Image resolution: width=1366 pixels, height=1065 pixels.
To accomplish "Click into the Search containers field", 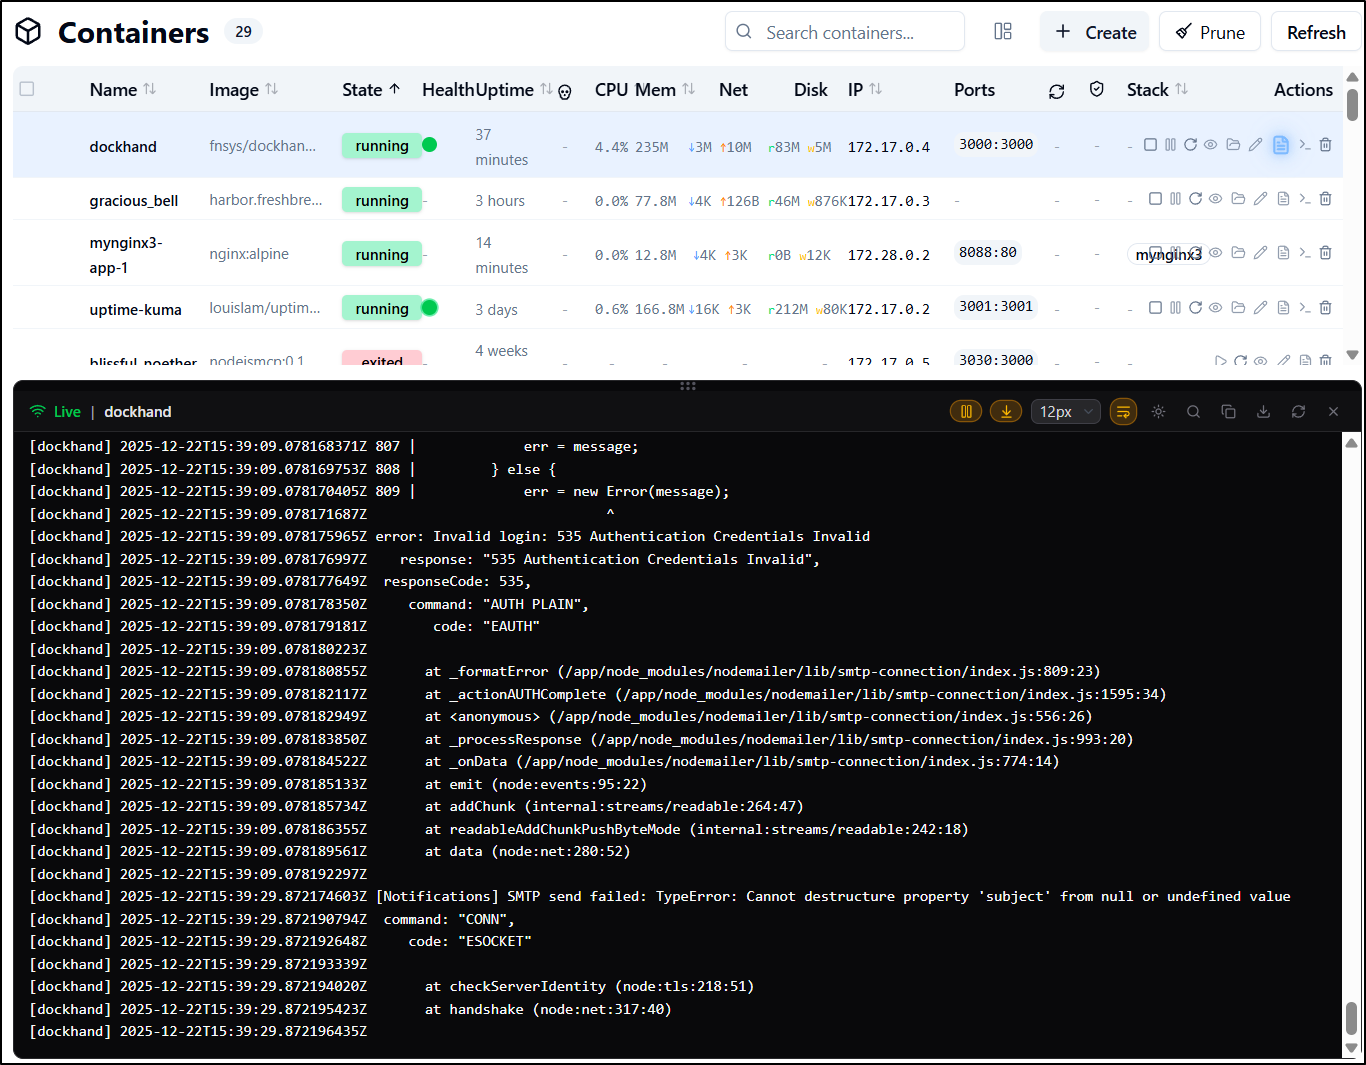I will (845, 32).
